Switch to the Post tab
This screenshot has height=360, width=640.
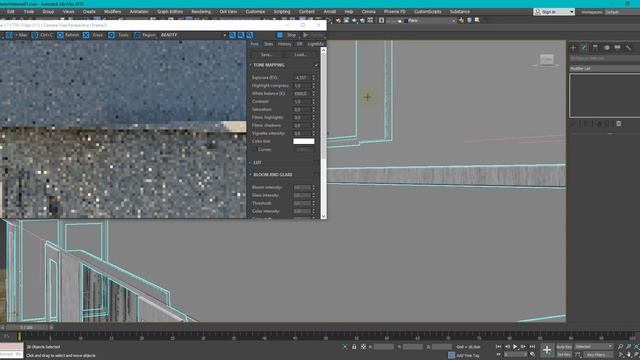pyautogui.click(x=254, y=44)
